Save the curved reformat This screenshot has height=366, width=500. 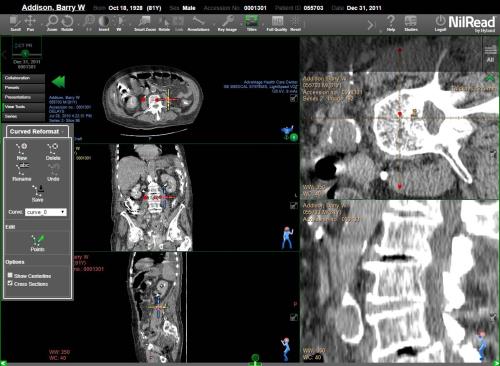click(x=38, y=193)
